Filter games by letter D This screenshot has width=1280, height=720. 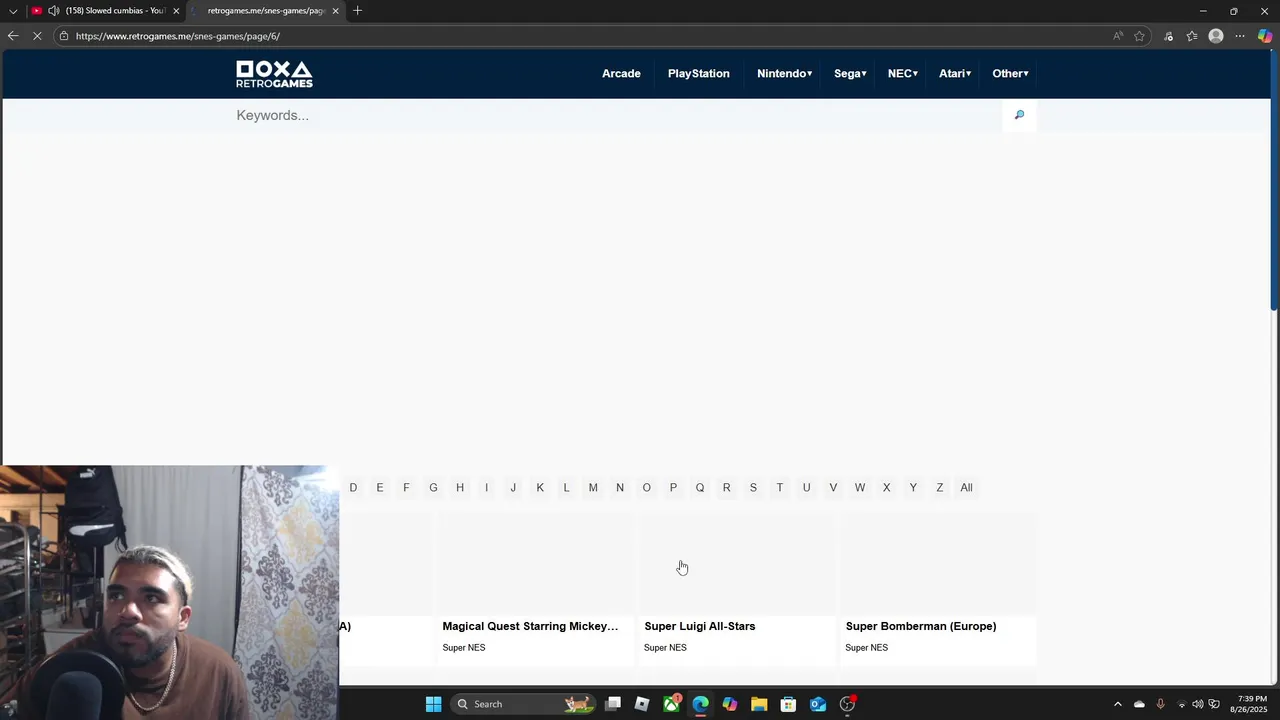click(x=353, y=488)
